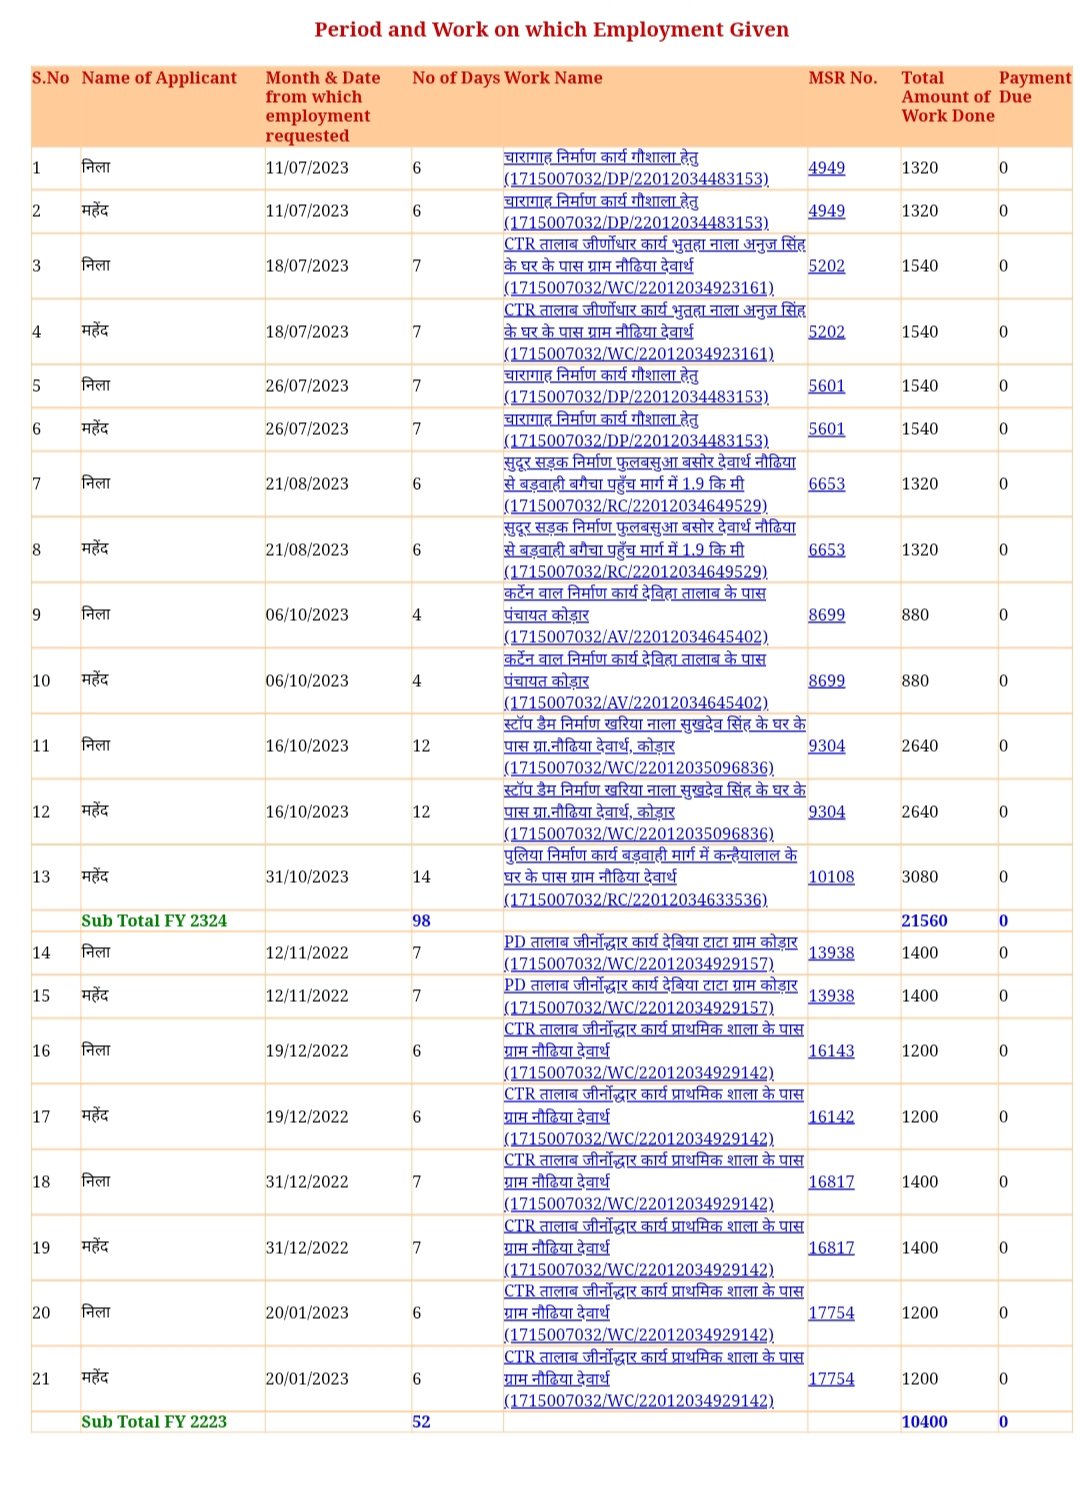Click सुदूर सड़क work link in row 8
1080x1485 pixels.
pyautogui.click(x=650, y=550)
